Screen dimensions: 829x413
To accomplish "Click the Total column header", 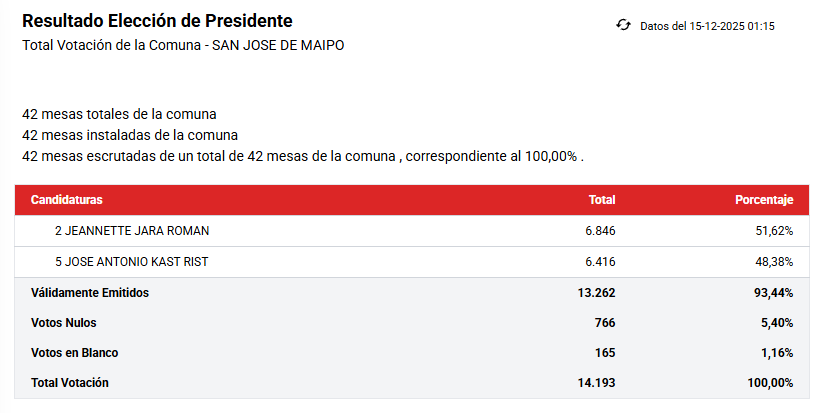I will (x=601, y=200).
